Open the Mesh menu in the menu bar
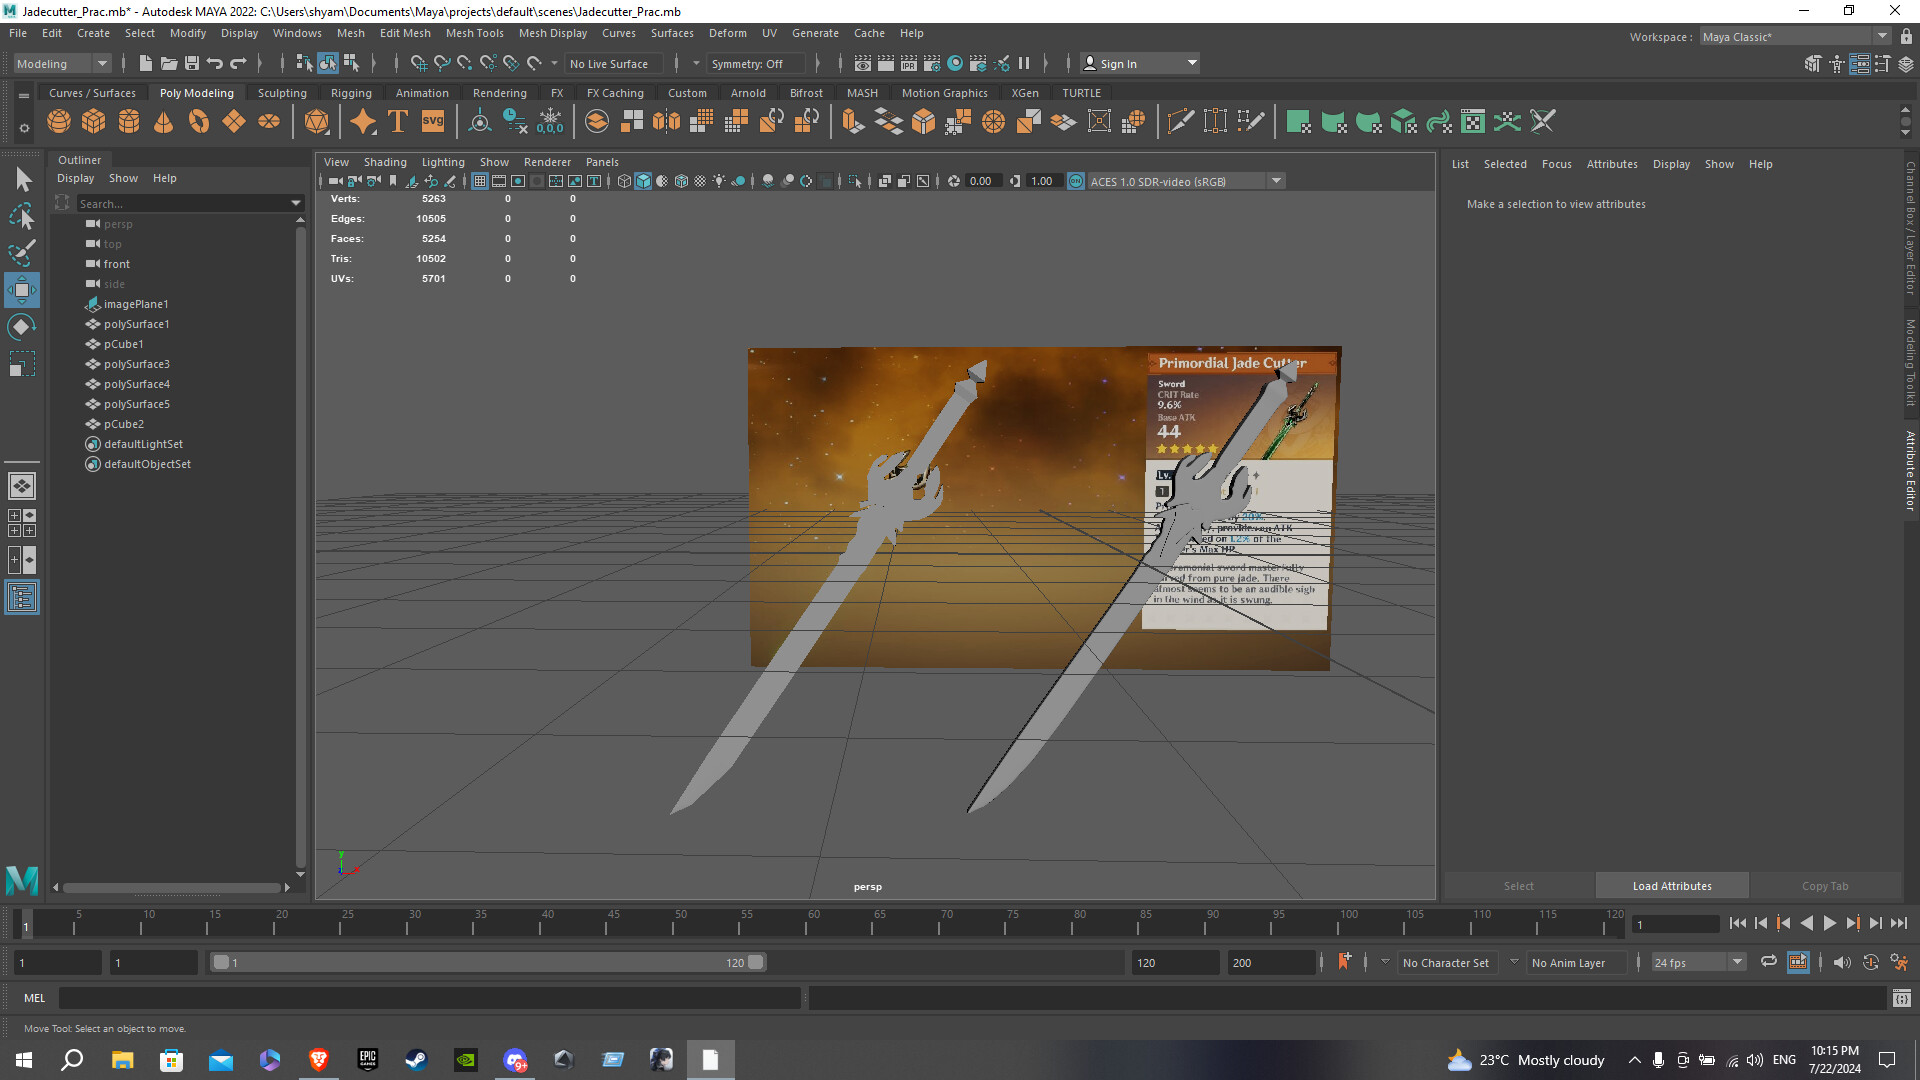The image size is (1920, 1080). pyautogui.click(x=351, y=33)
